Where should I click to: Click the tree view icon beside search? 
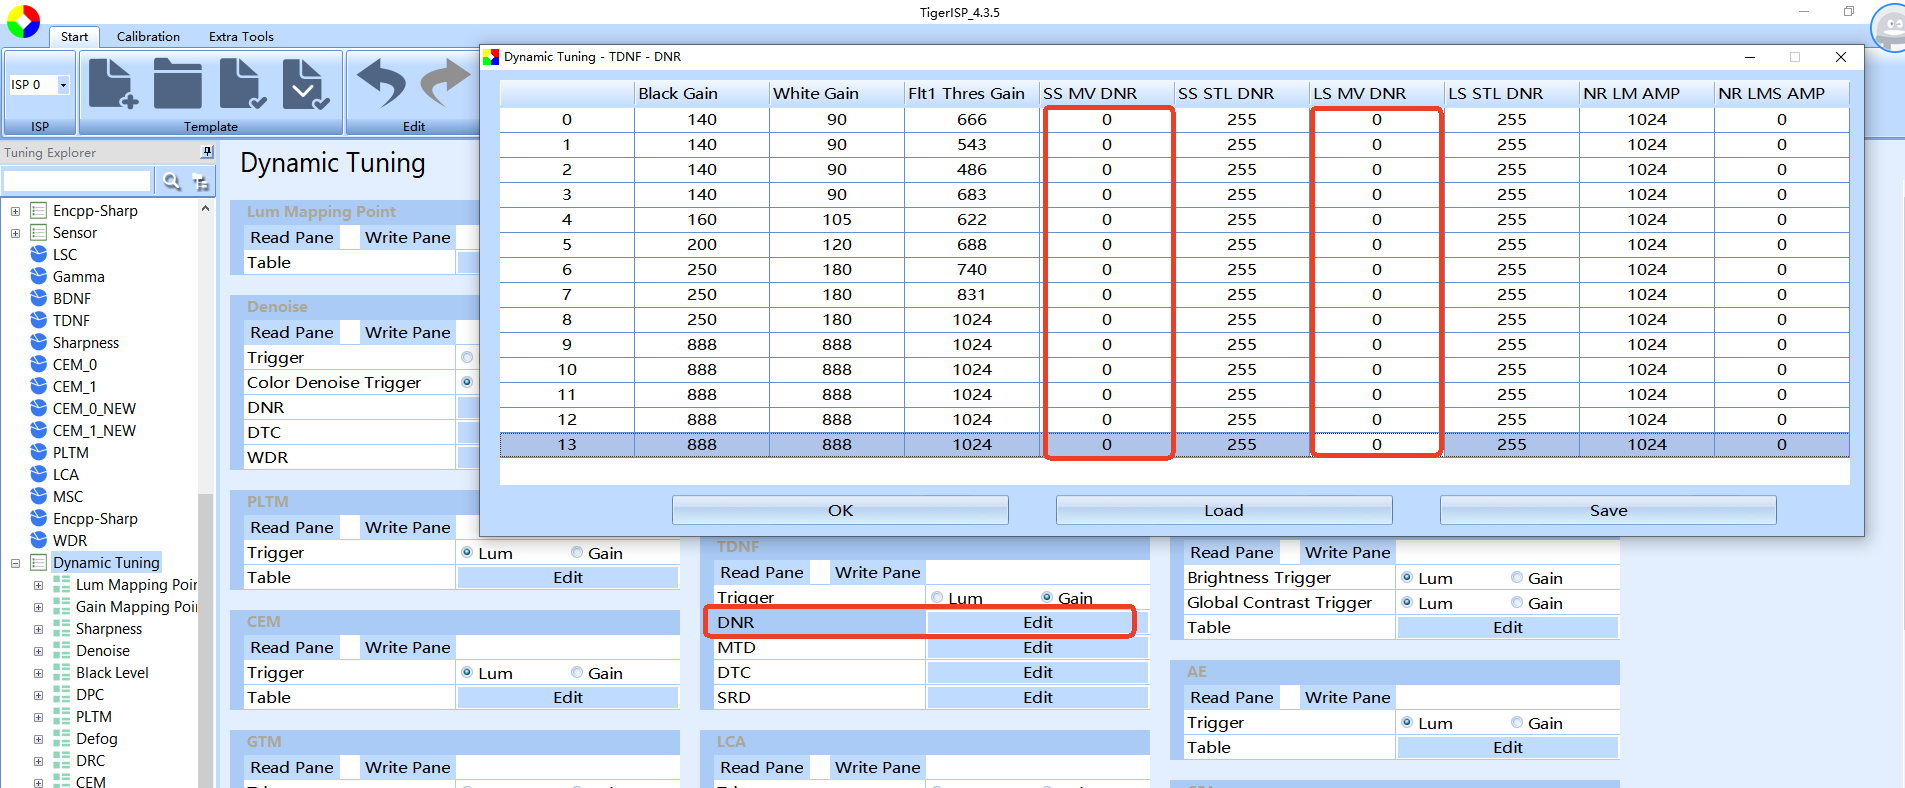pyautogui.click(x=200, y=181)
